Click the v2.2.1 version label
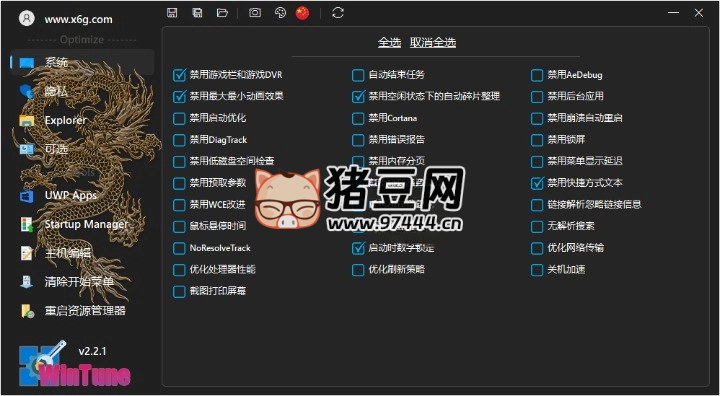This screenshot has width=720, height=396. (x=92, y=351)
